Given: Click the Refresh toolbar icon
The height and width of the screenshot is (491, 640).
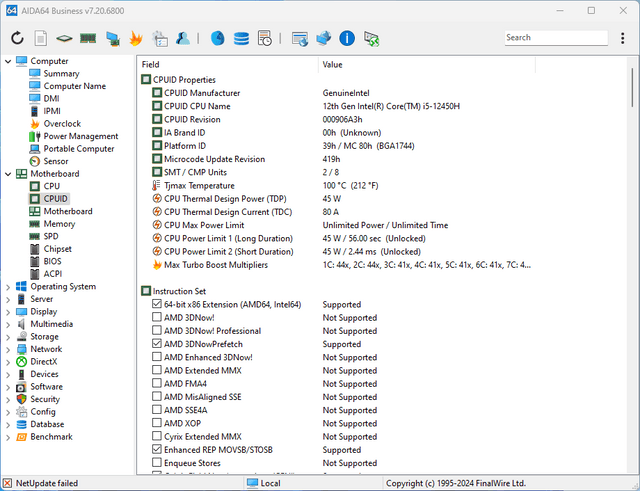Looking at the screenshot, I should coord(17,39).
